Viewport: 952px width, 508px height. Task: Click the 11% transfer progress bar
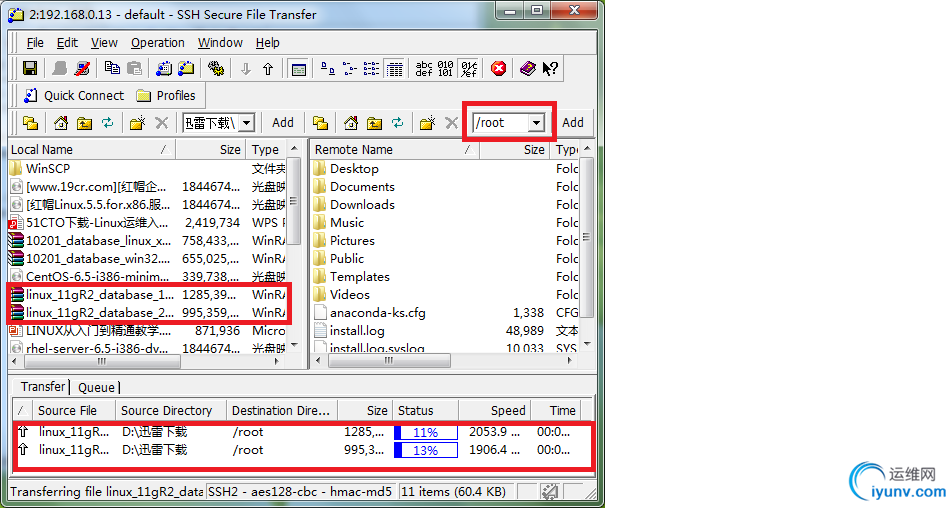[x=426, y=432]
